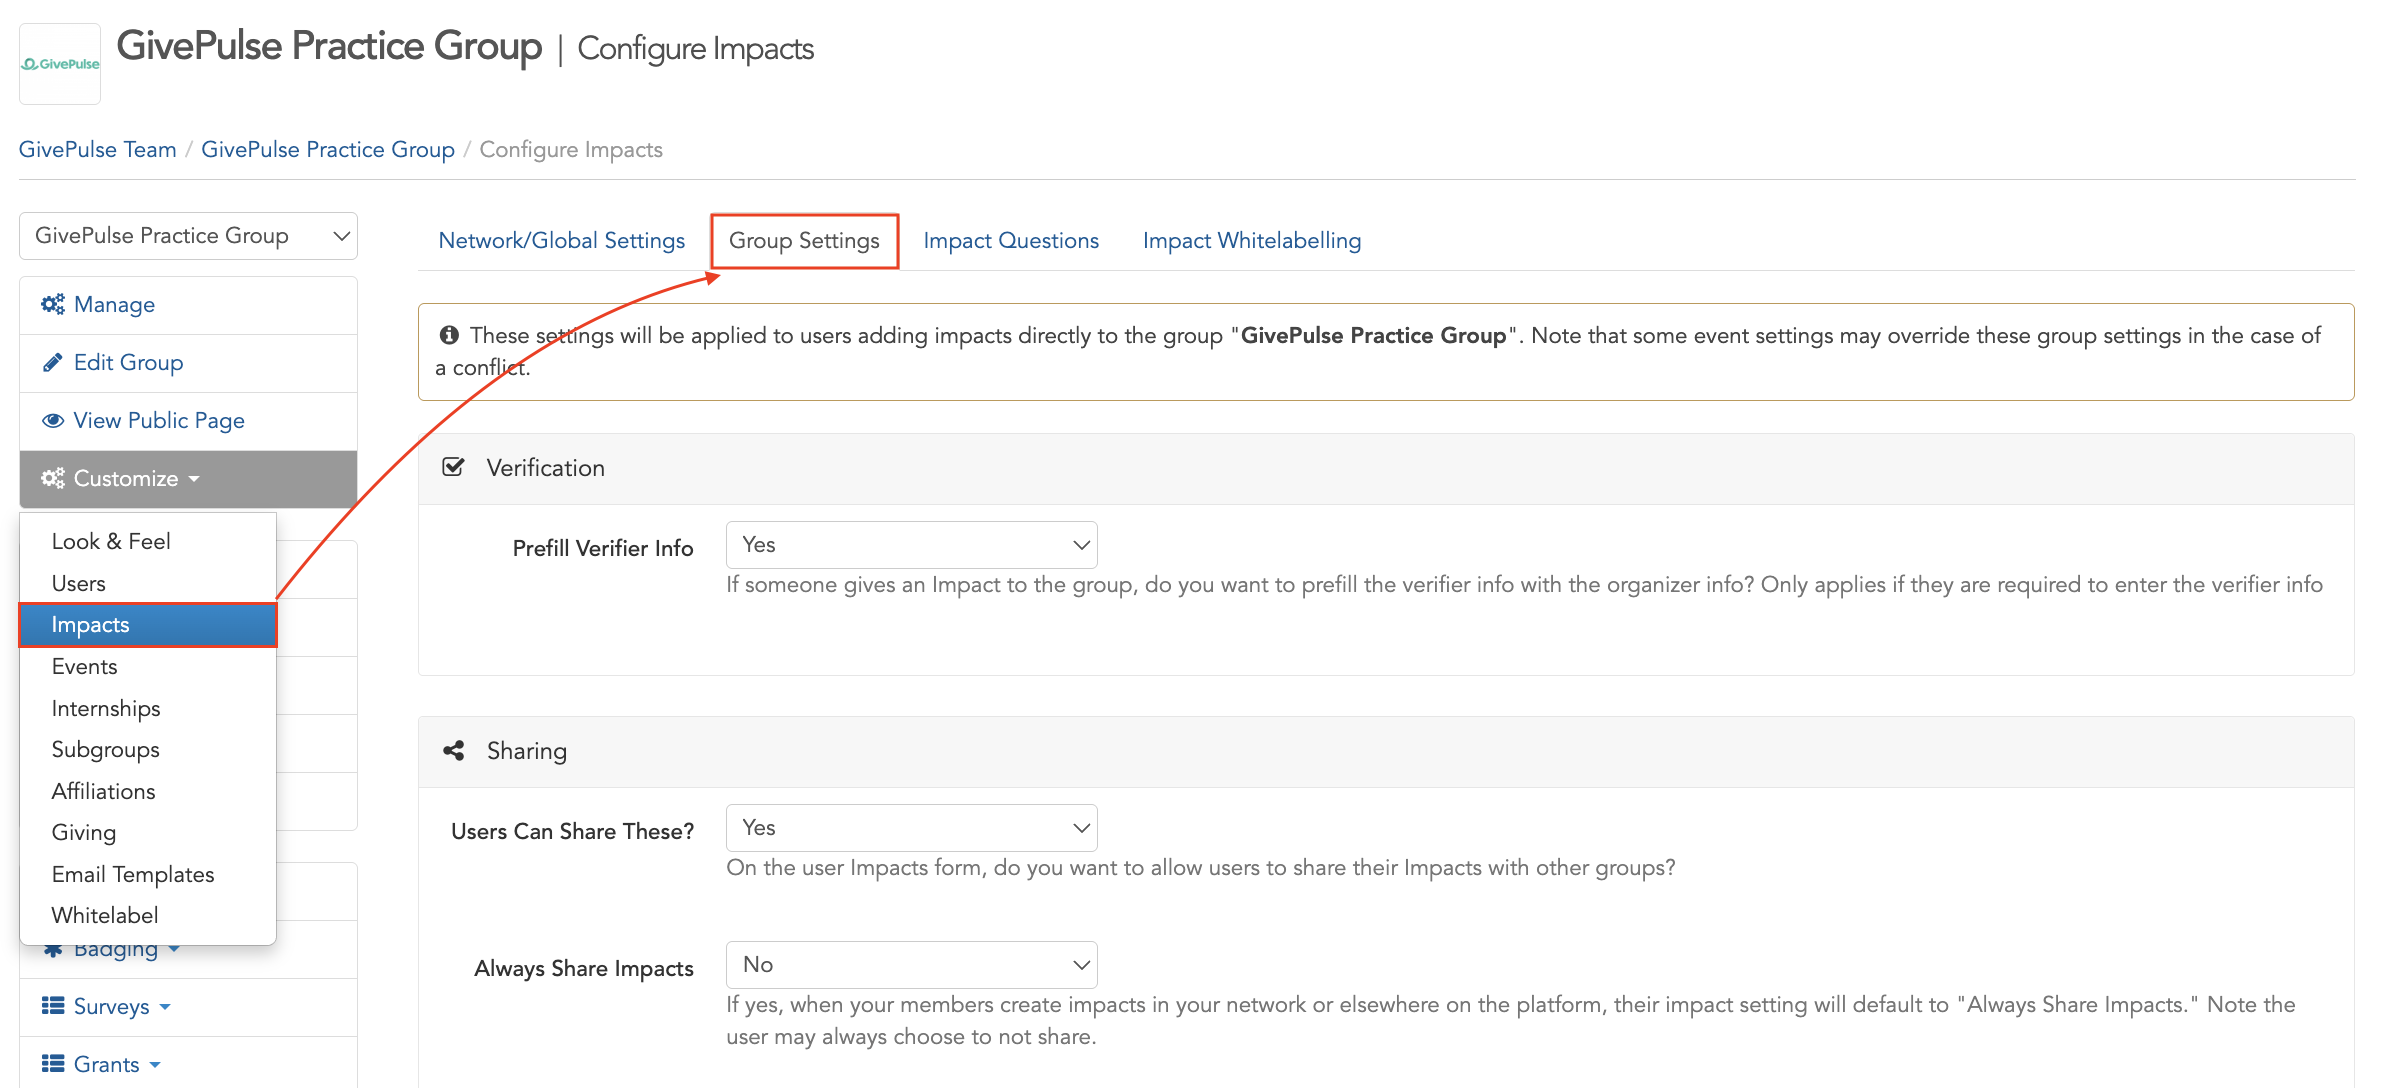Click the Customize gears icon
The height and width of the screenshot is (1088, 2386).
coord(52,478)
